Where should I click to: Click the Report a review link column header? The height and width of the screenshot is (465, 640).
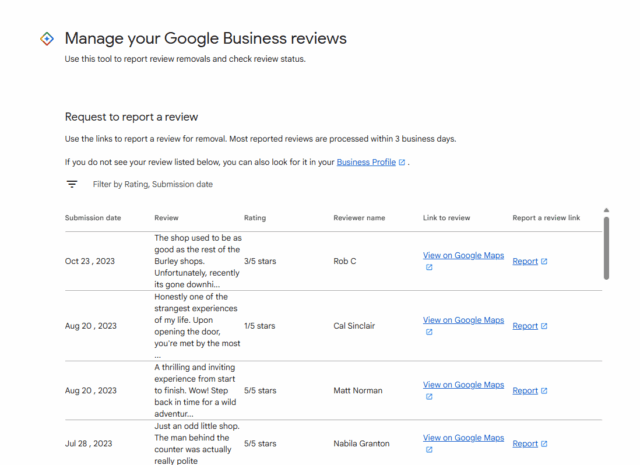pos(546,218)
